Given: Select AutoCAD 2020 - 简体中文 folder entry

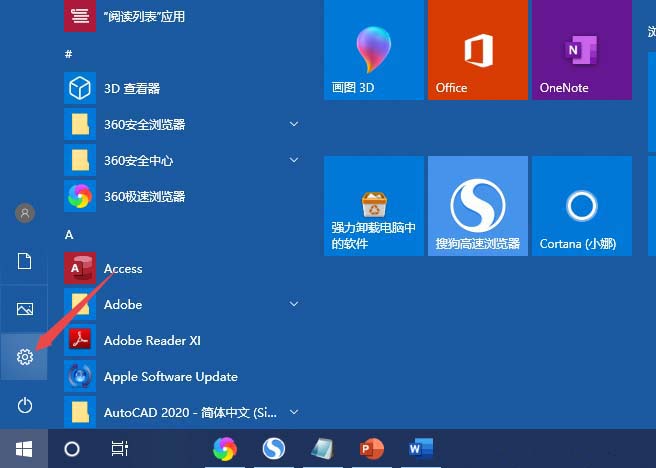Looking at the screenshot, I should point(184,412).
